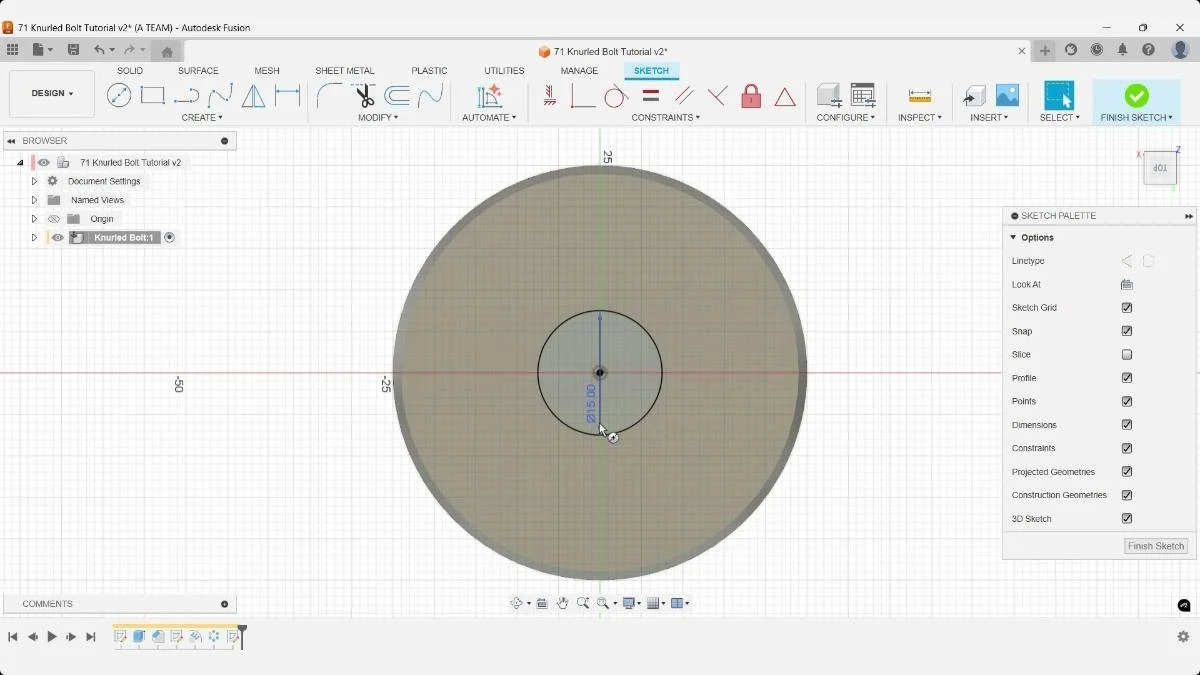Select the 2-Point Rectangle sketch tool
This screenshot has height=675, width=1200.
pyautogui.click(x=153, y=96)
